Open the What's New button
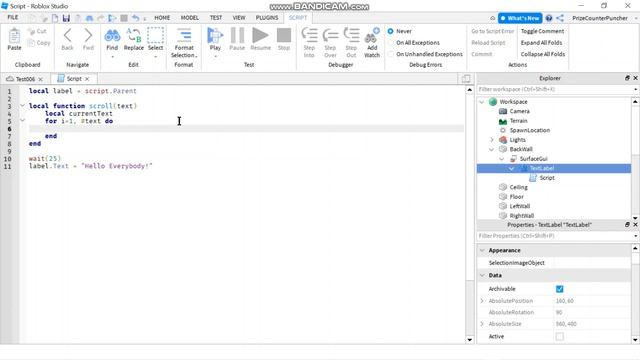 point(520,18)
